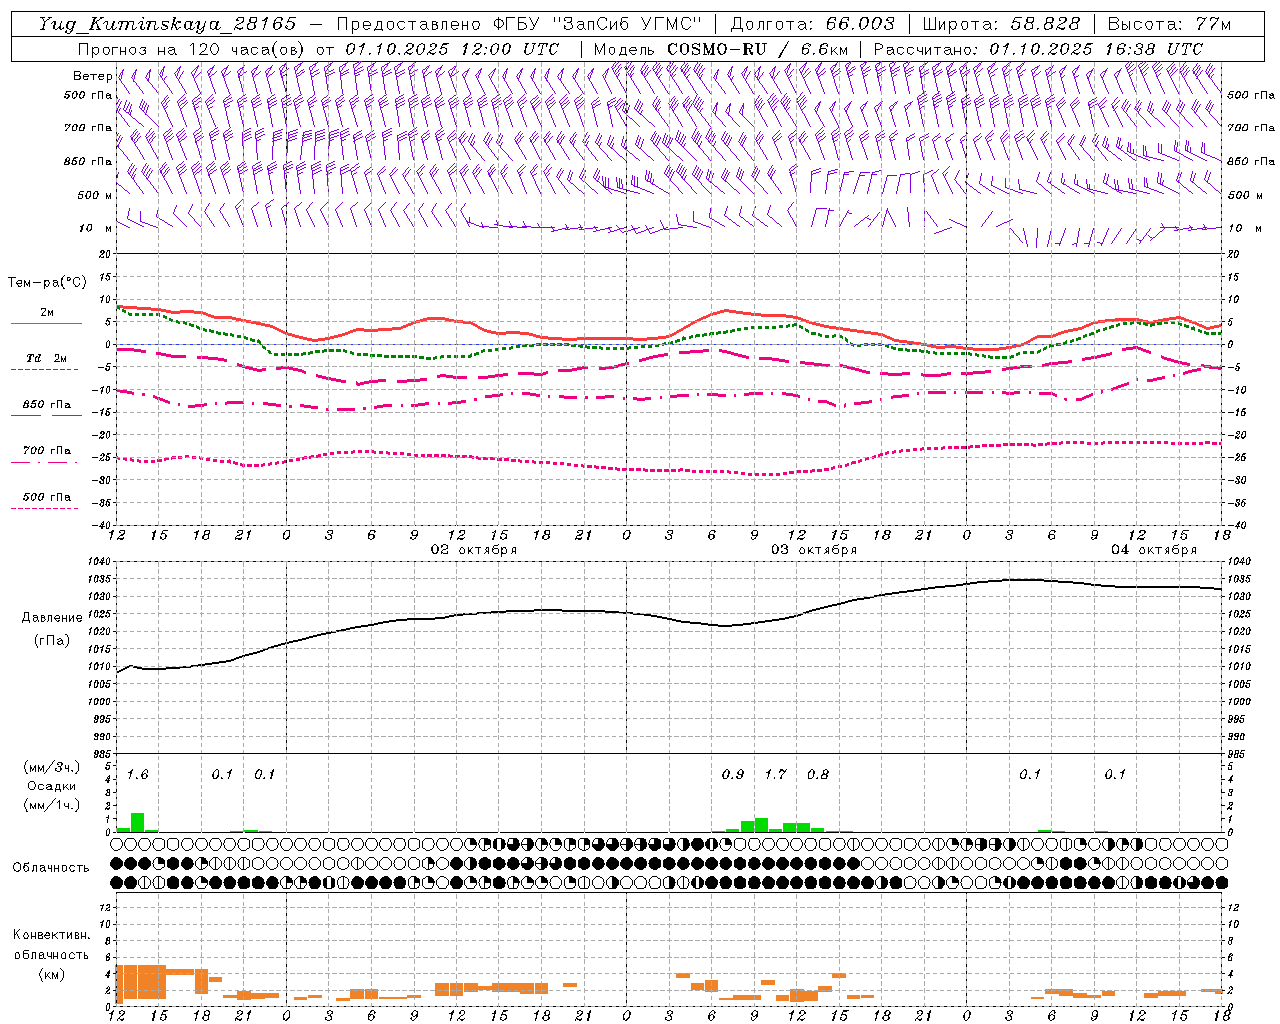
Task: Click the Давление panel label
Action: click(x=52, y=618)
